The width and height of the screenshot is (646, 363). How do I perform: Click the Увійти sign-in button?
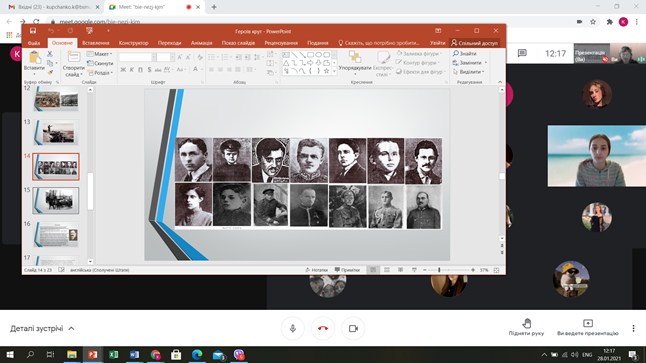(x=438, y=43)
